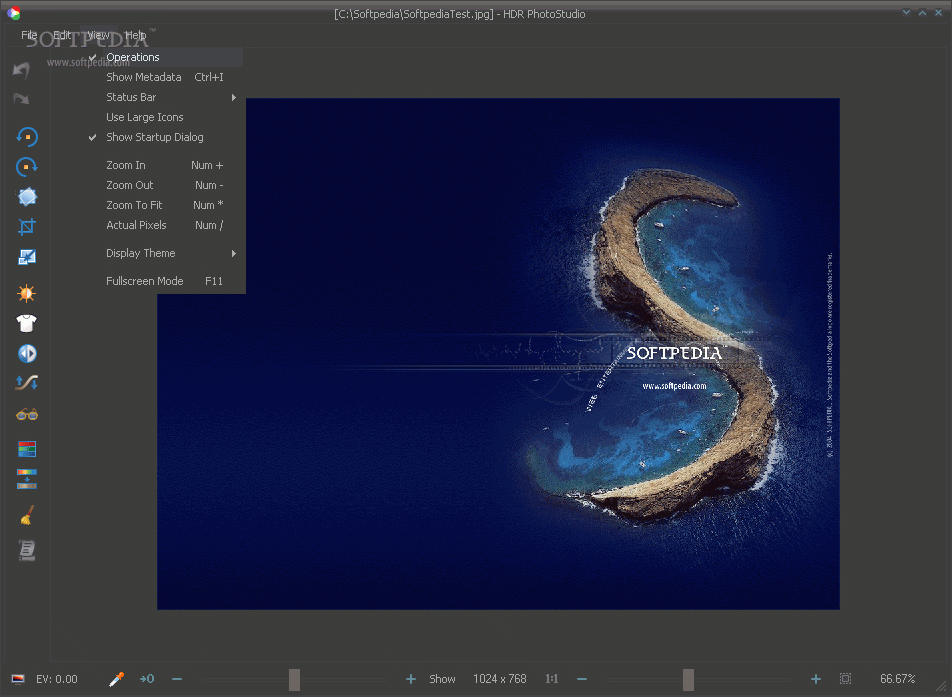
Task: Rotate image counter-clockwise icon
Action: coord(27,137)
